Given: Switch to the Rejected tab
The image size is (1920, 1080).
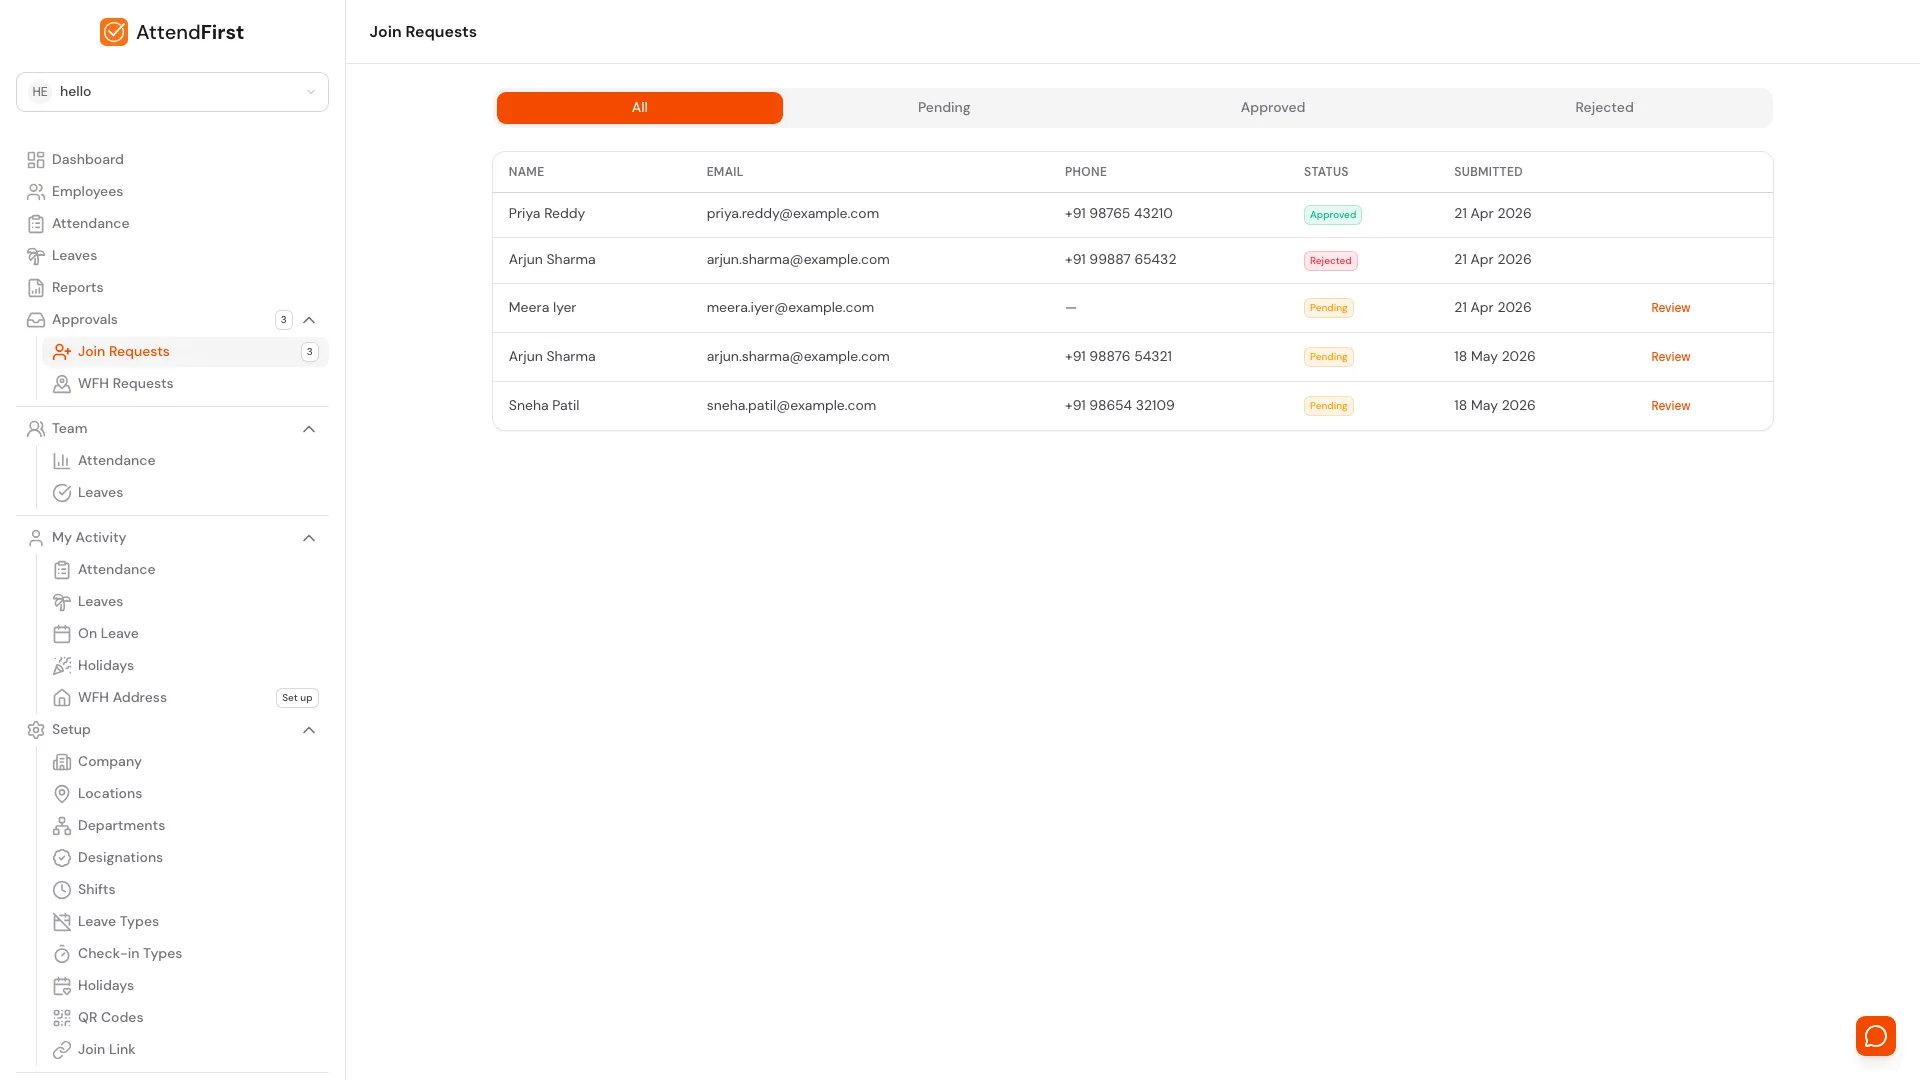Looking at the screenshot, I should click(x=1604, y=108).
